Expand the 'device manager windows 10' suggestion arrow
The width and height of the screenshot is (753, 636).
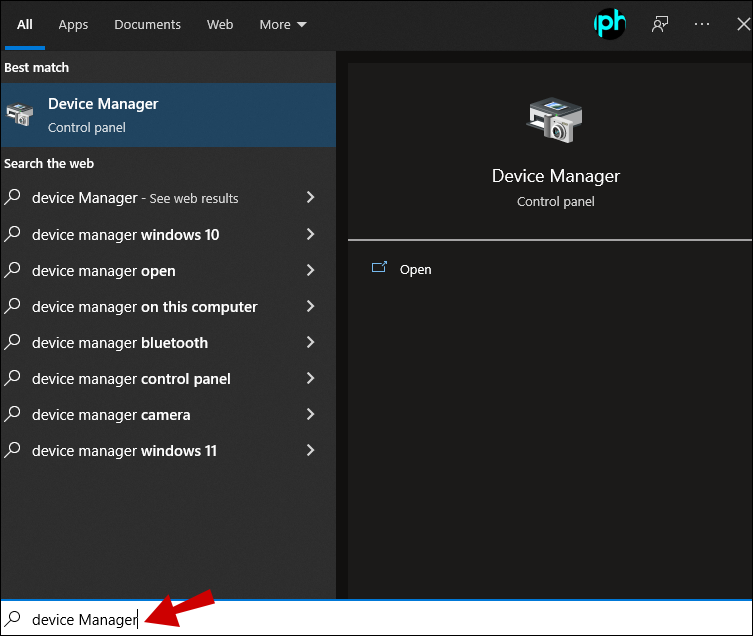point(310,234)
